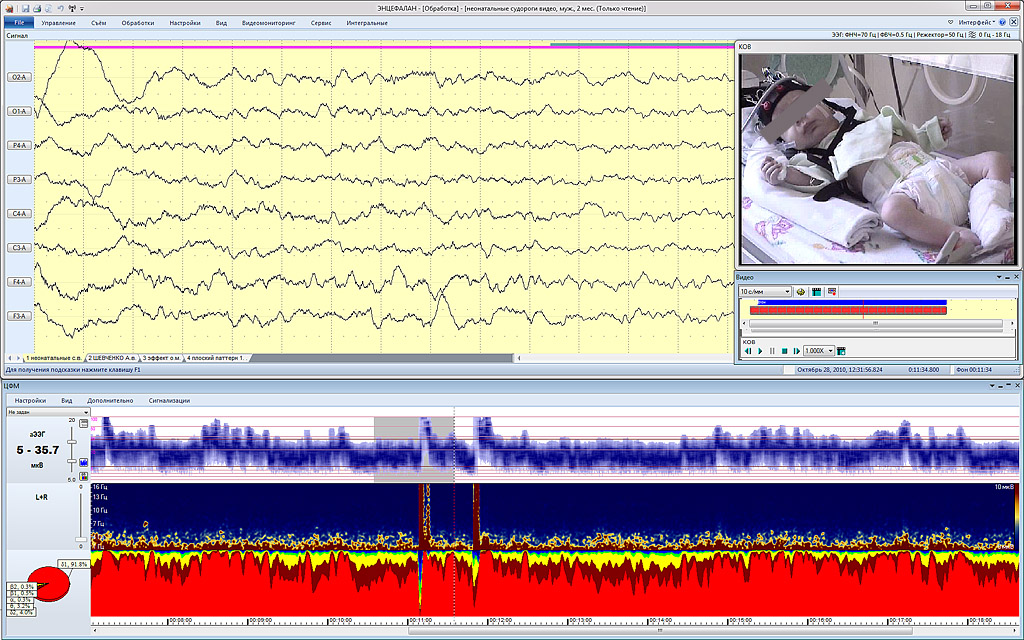Click the blue histogram icon beside the аЭЭГ slider
The image size is (1024, 640).
(84, 461)
